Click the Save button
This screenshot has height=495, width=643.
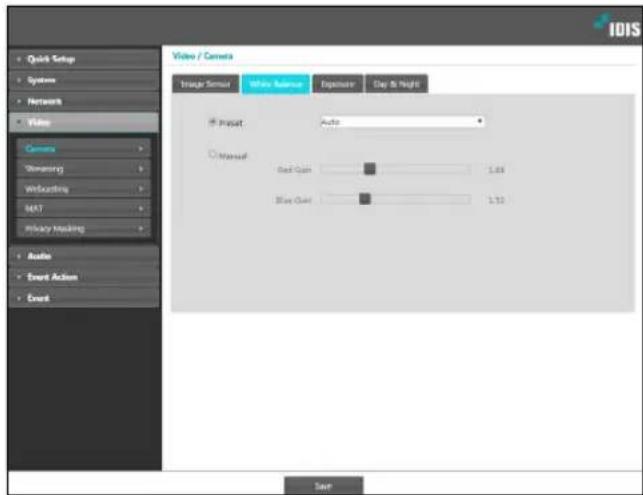tap(324, 486)
